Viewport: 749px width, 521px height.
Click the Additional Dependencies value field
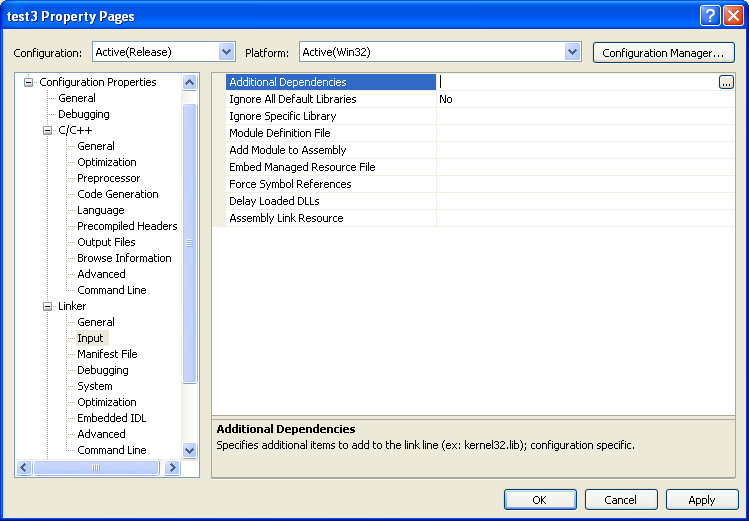click(x=575, y=82)
